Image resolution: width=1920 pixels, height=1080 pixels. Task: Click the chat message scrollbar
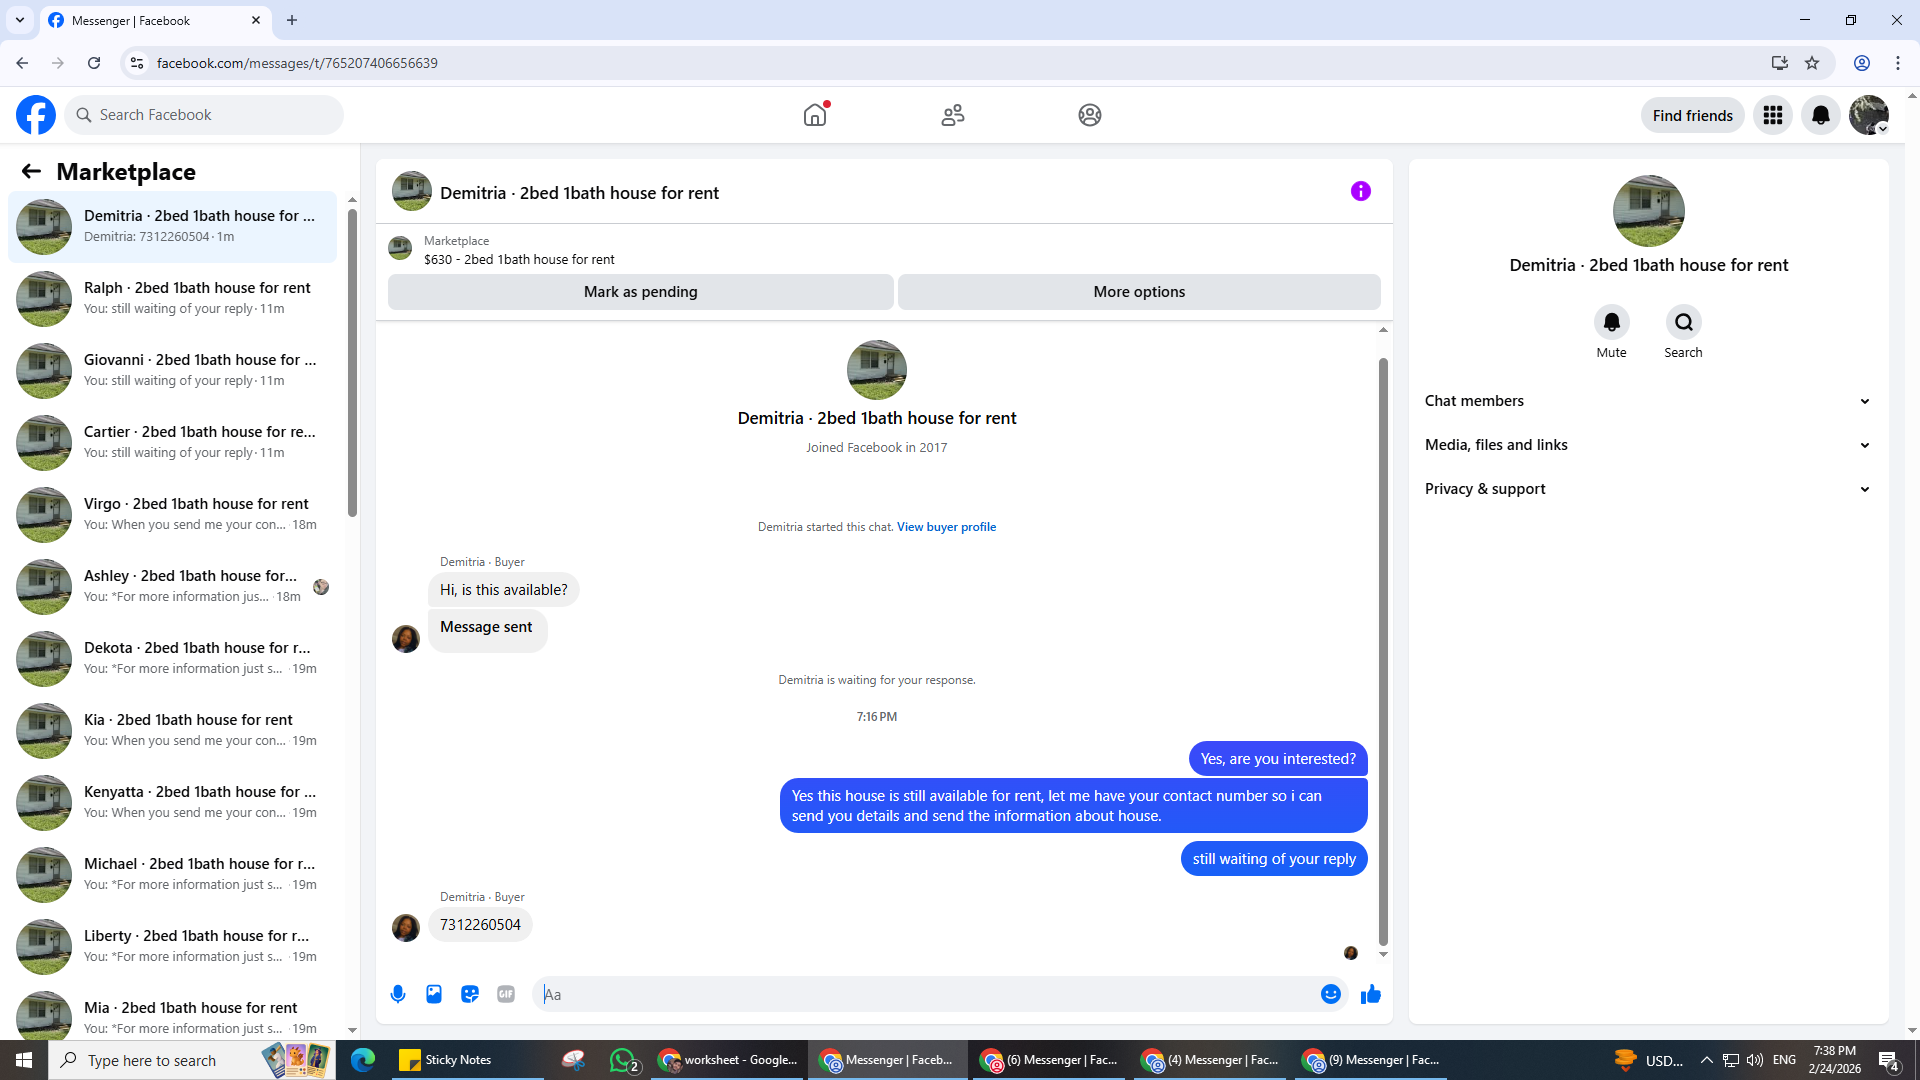tap(1383, 650)
